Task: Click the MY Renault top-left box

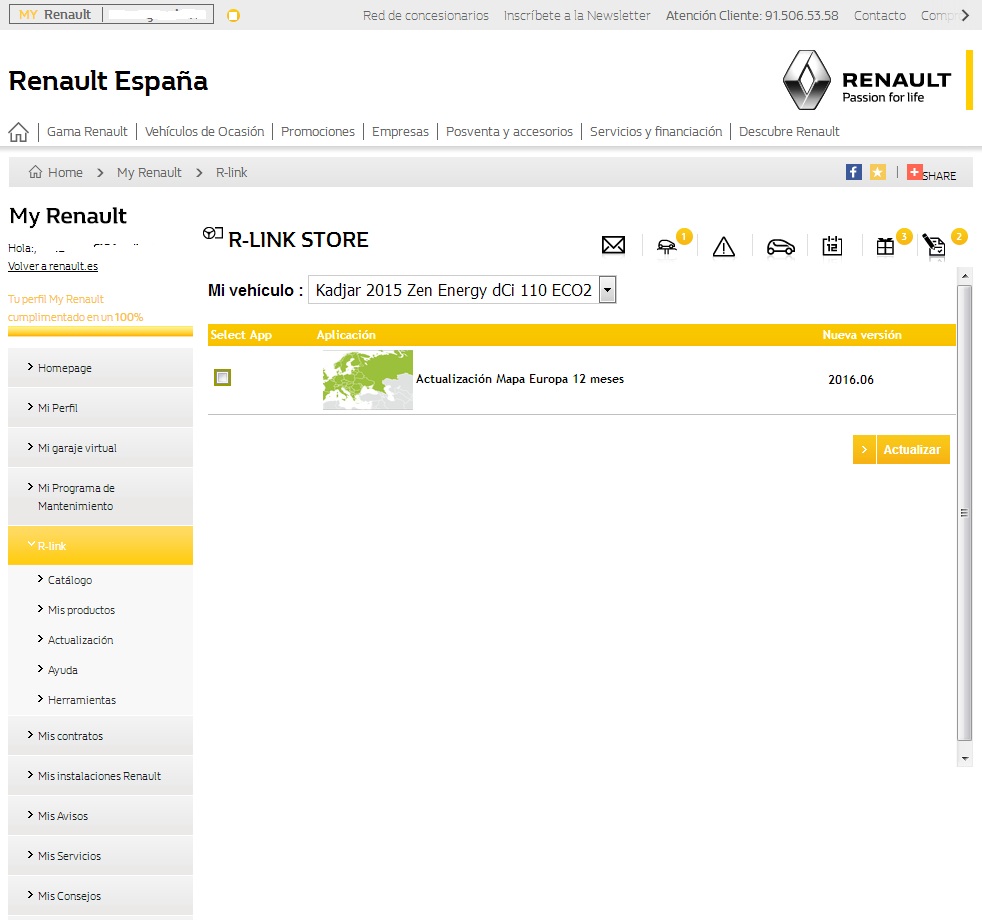Action: (x=111, y=14)
